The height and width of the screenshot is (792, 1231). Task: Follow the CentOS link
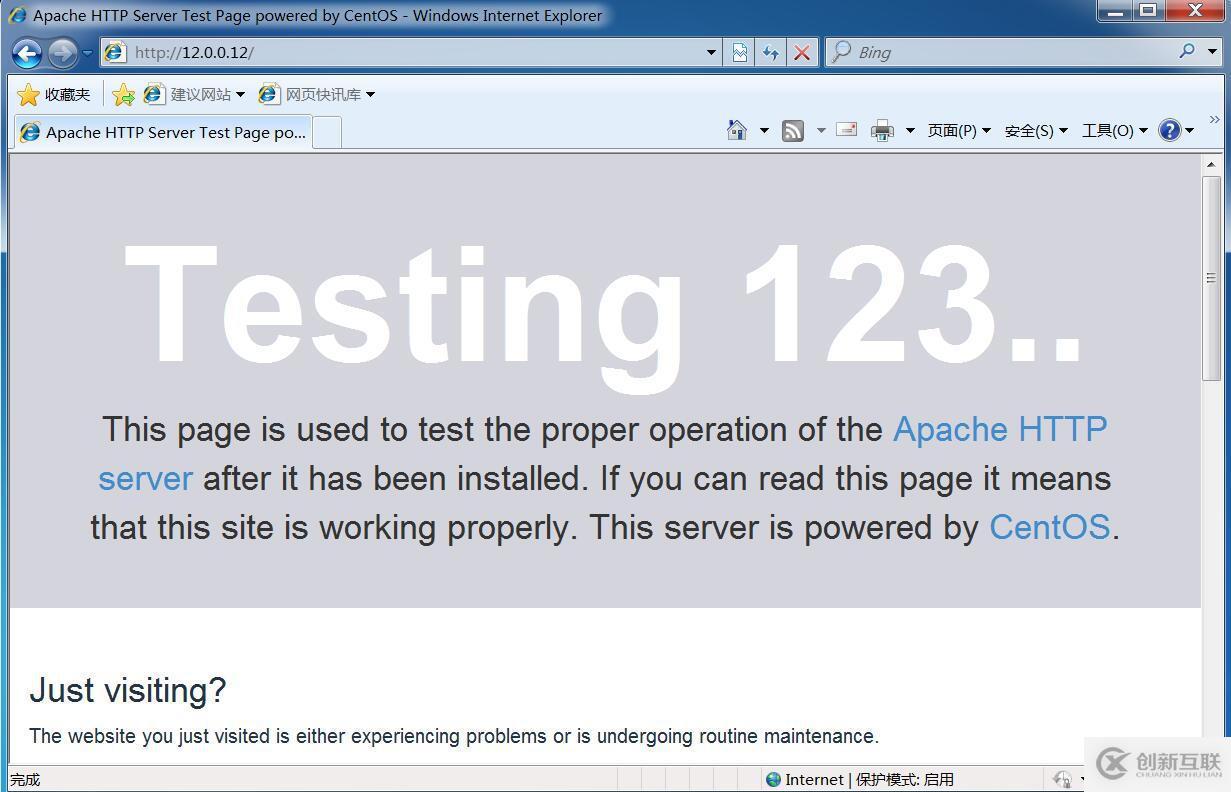point(1049,527)
